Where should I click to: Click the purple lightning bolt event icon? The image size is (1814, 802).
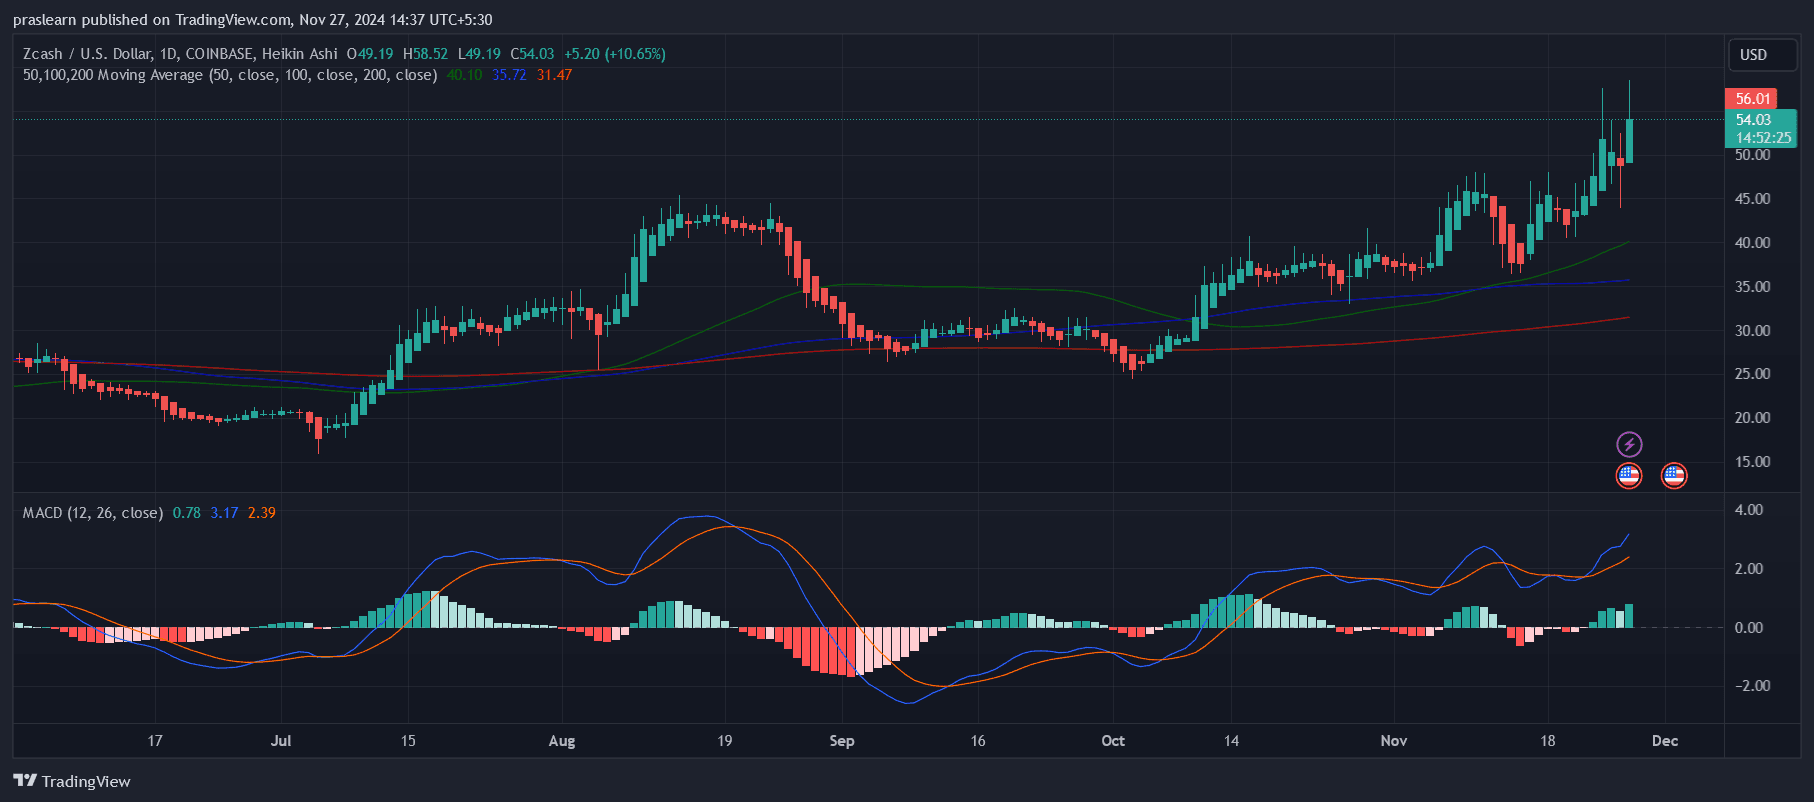coord(1629,444)
